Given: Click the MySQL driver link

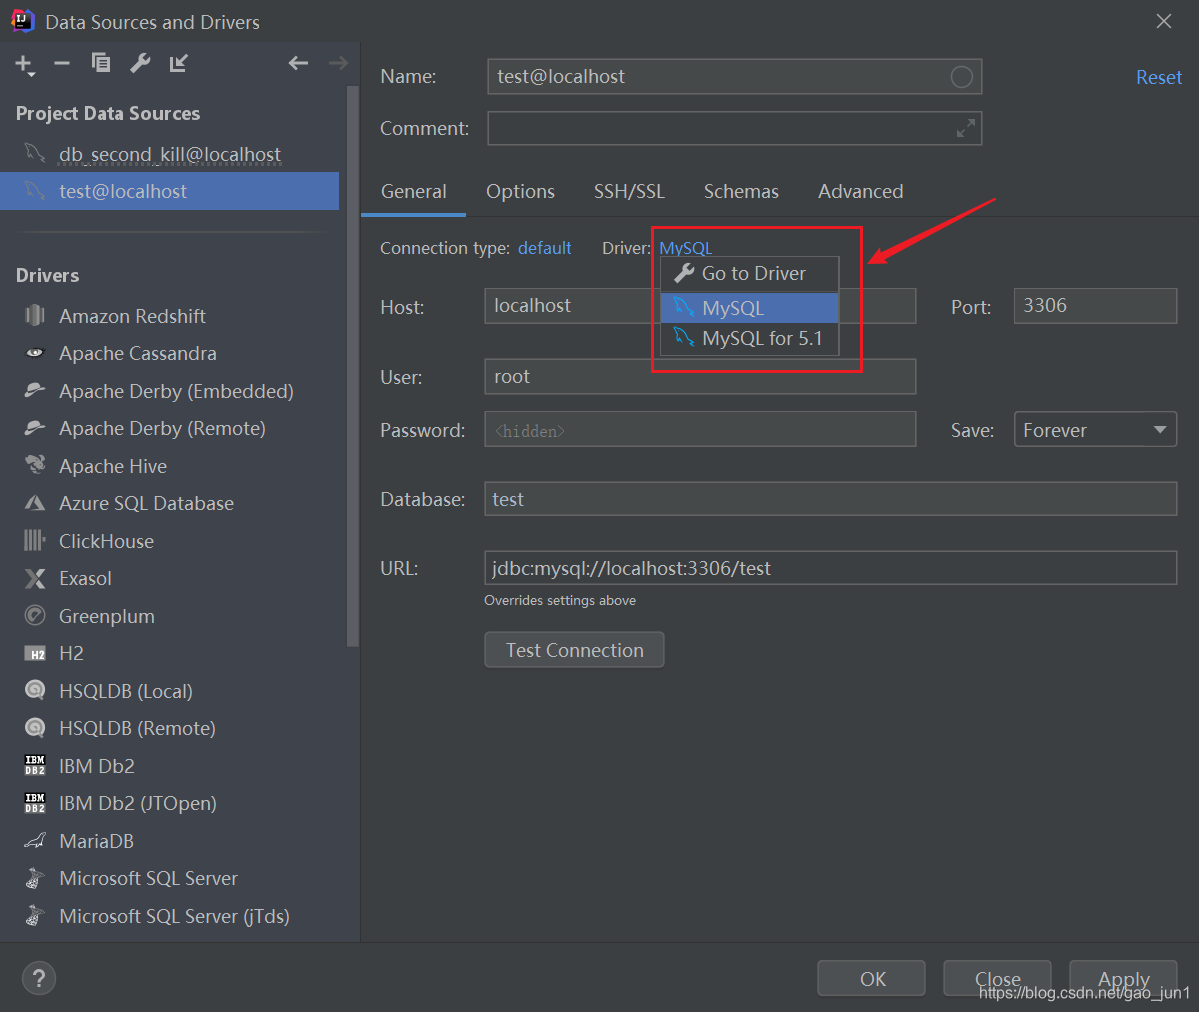Looking at the screenshot, I should 685,248.
